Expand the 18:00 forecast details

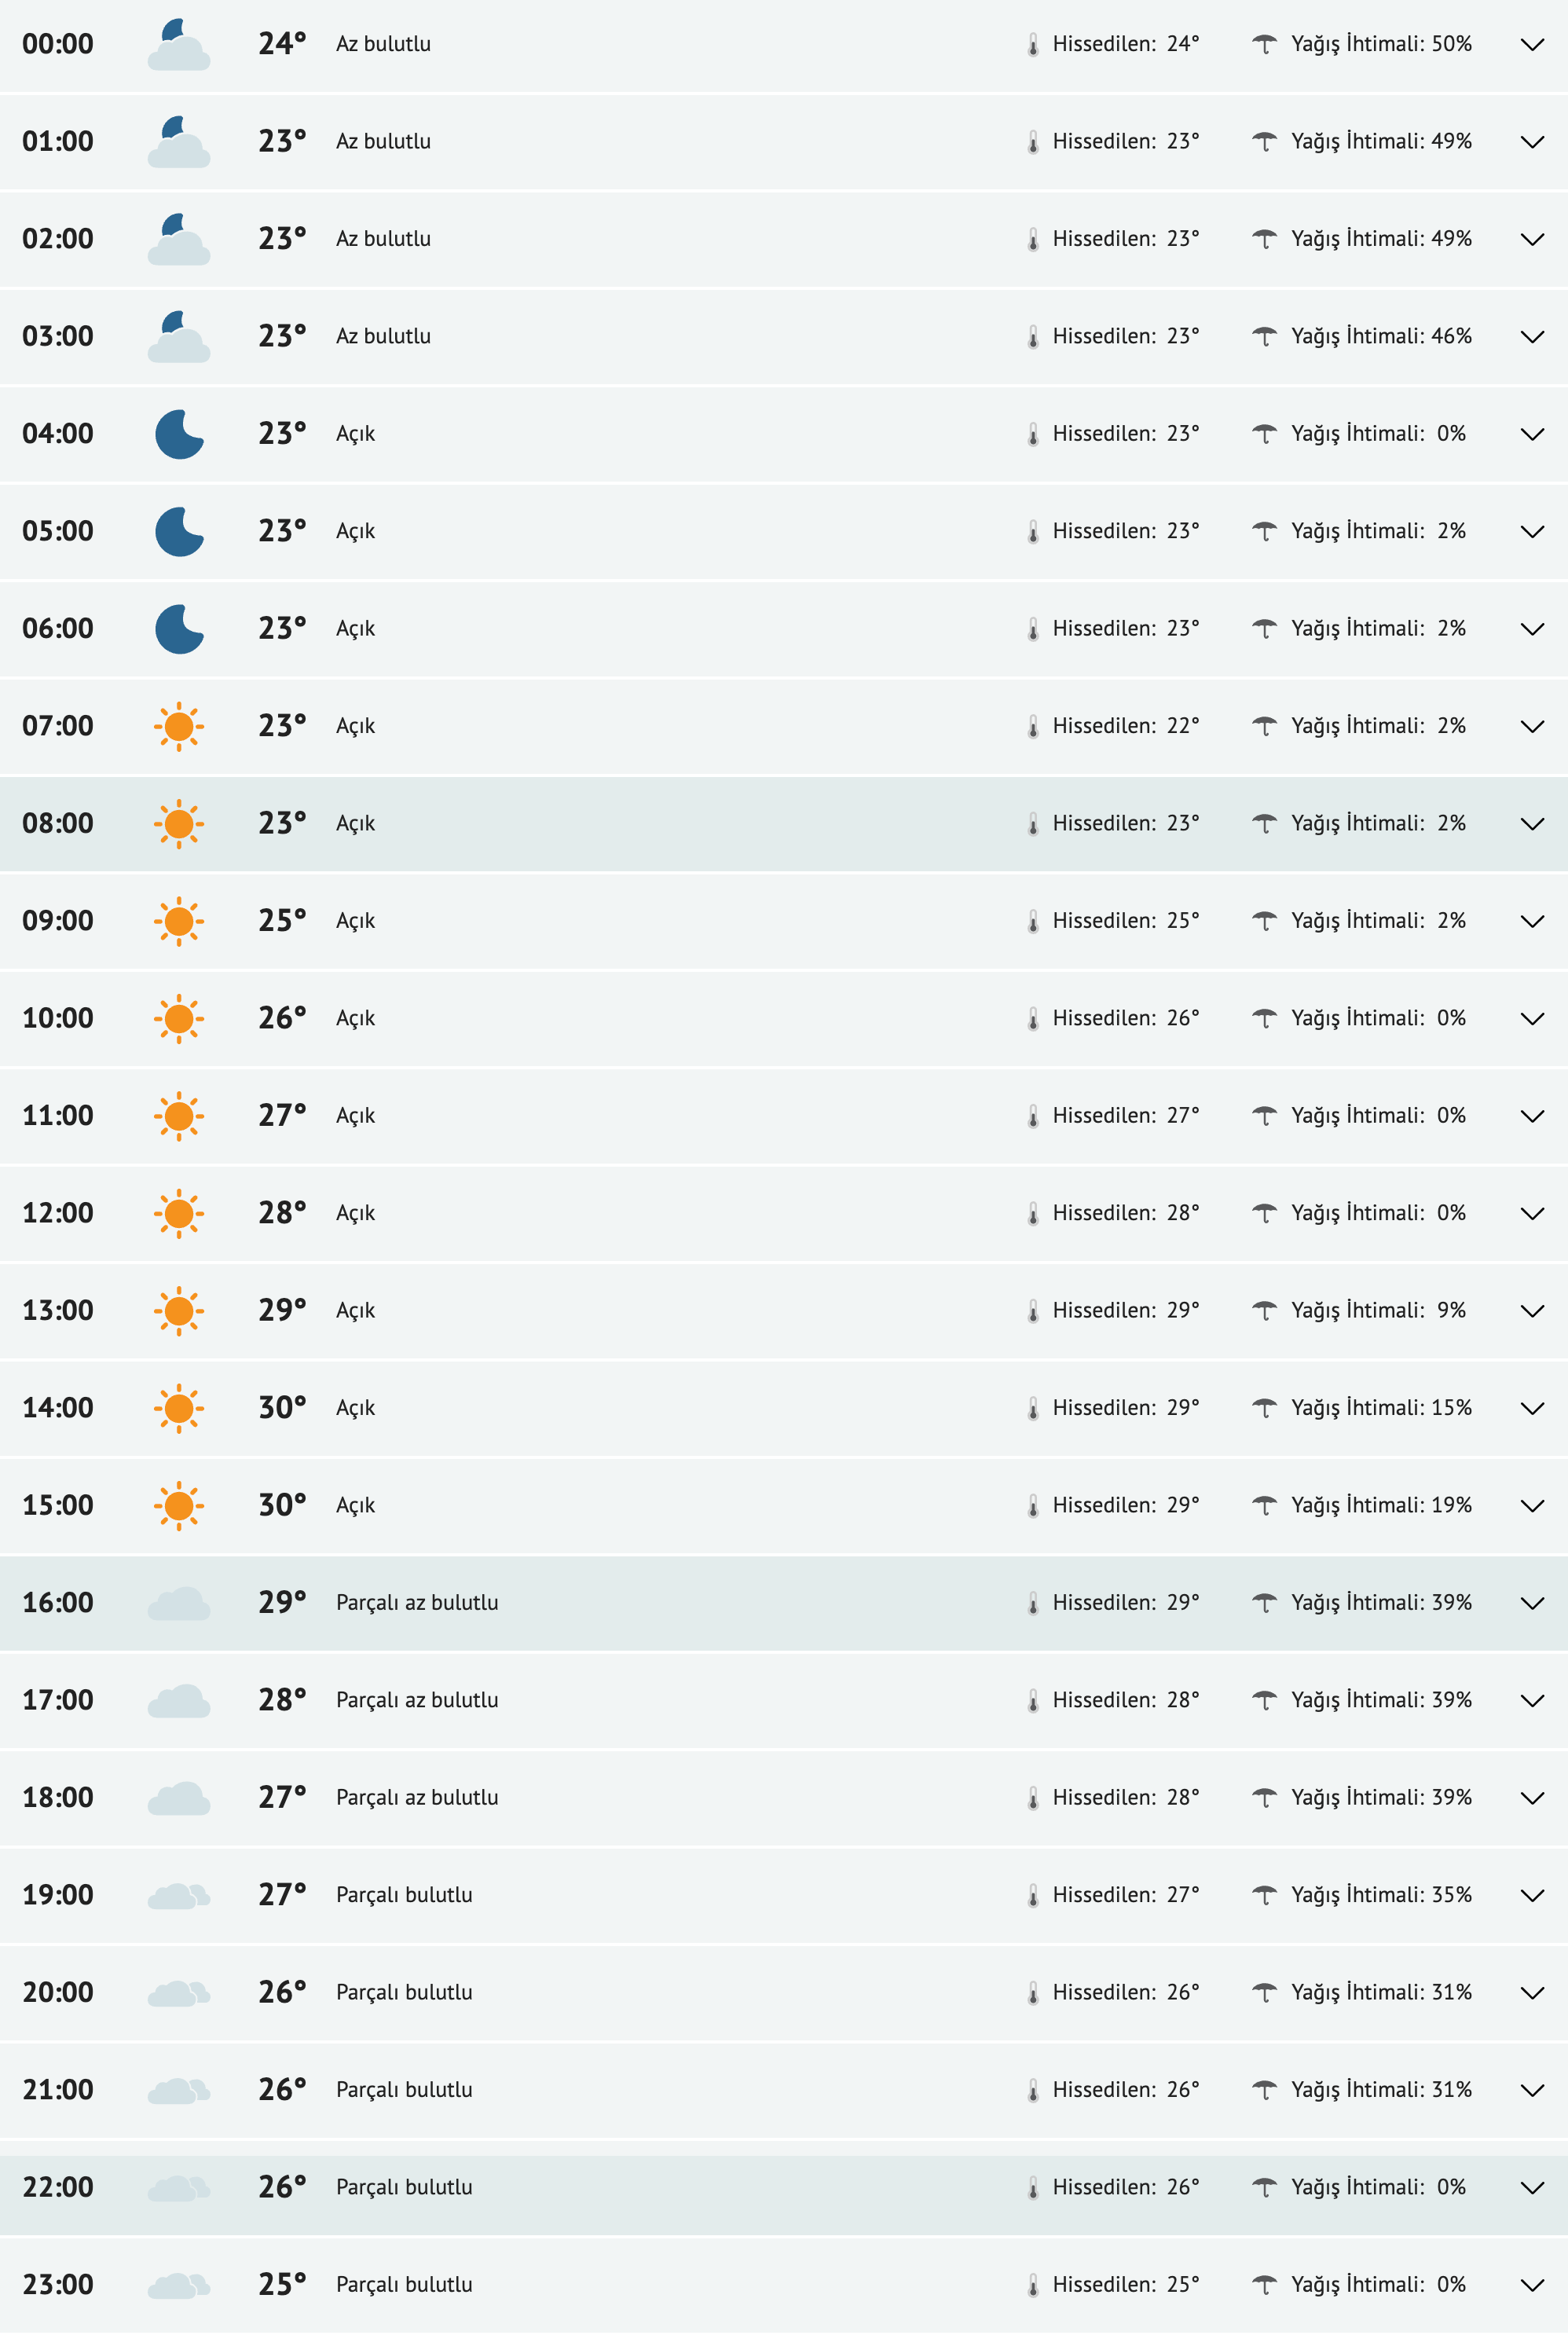(1532, 1798)
